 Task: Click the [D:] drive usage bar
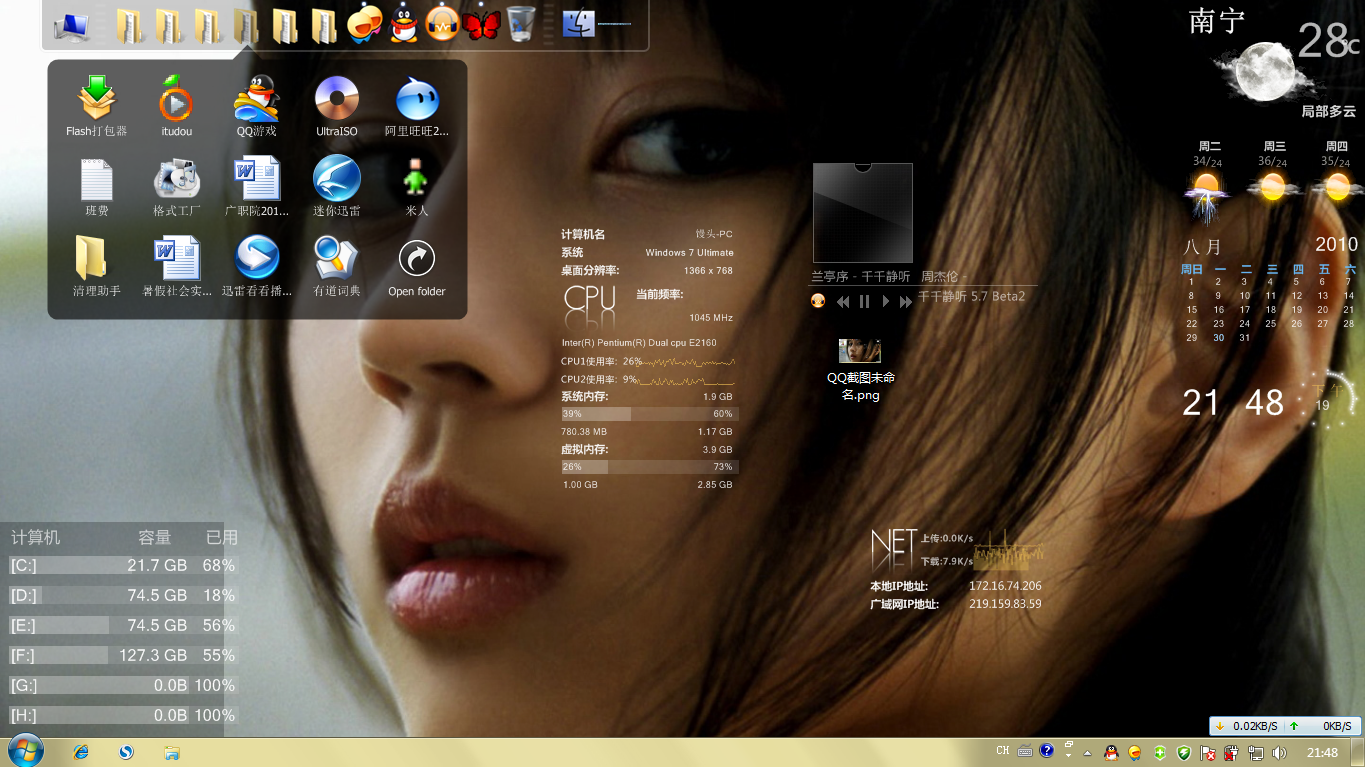[122, 595]
